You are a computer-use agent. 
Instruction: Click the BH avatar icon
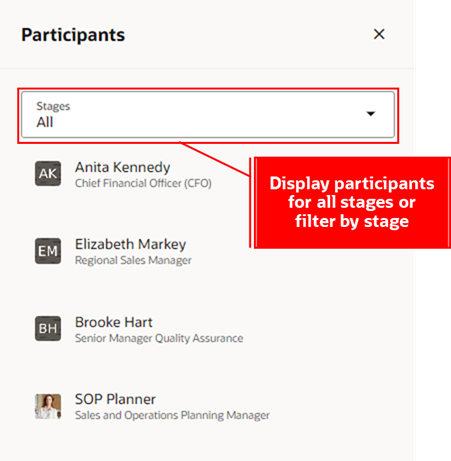48,329
